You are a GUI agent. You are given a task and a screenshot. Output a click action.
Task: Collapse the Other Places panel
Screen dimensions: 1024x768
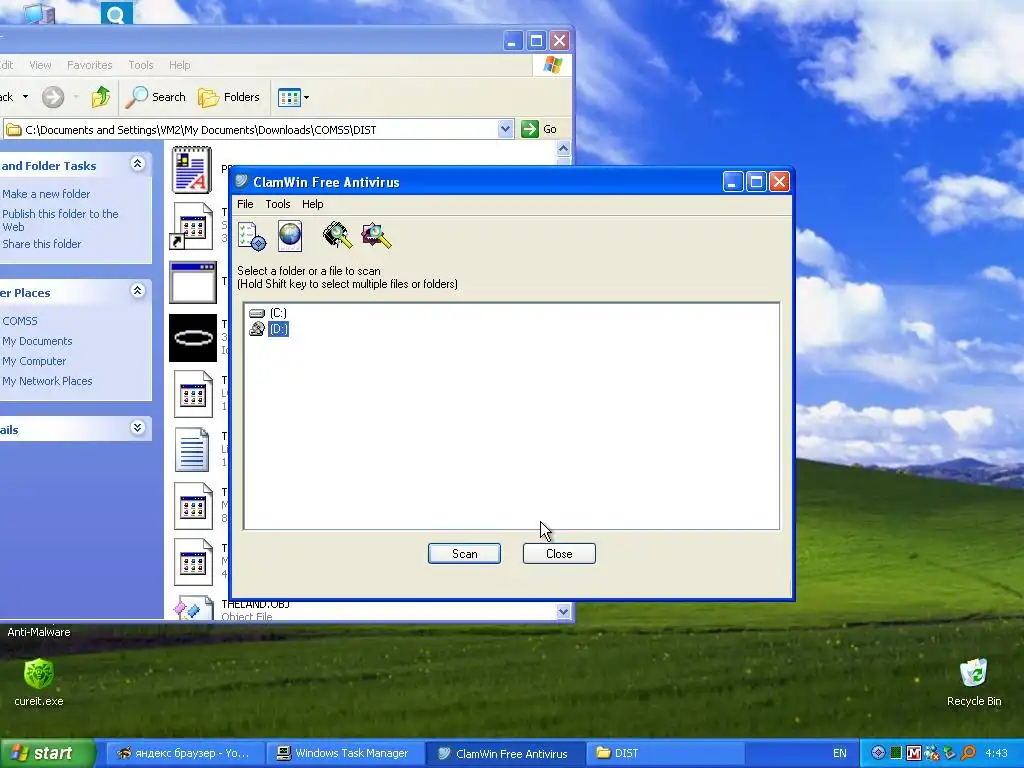(x=137, y=291)
